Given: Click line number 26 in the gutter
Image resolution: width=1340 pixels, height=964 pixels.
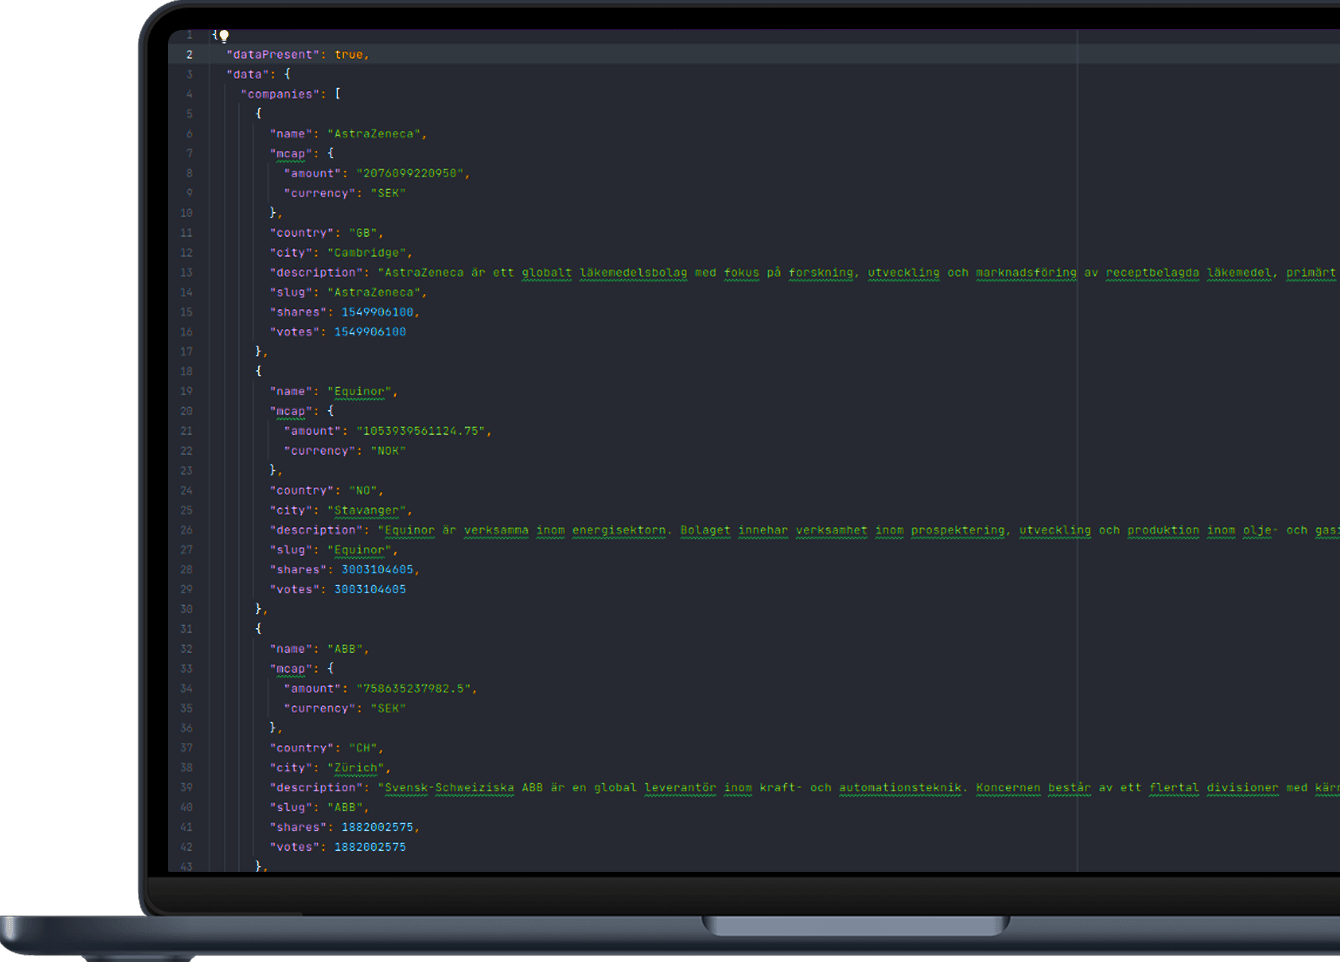Looking at the screenshot, I should [x=186, y=531].
